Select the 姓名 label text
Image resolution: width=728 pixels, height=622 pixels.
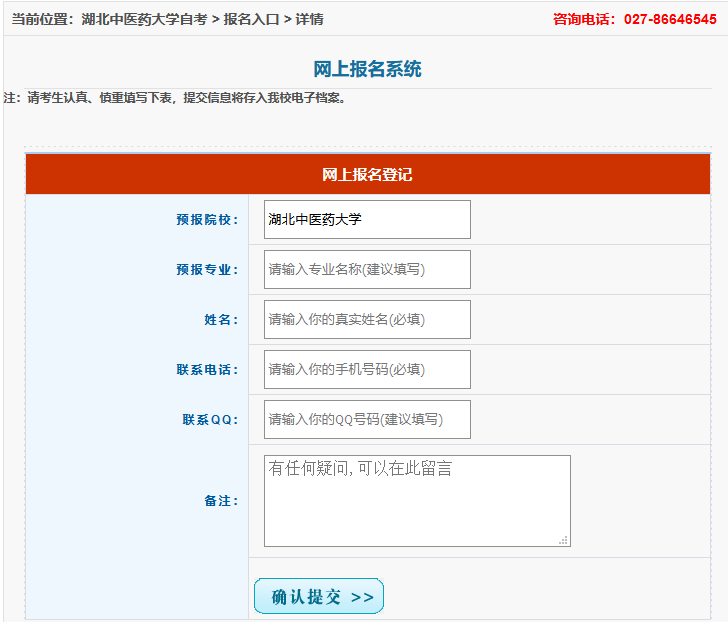click(221, 320)
